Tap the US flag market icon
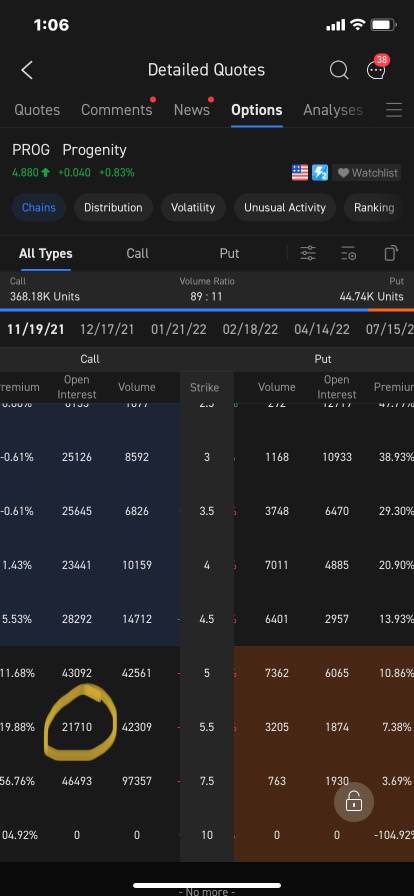 [x=300, y=173]
